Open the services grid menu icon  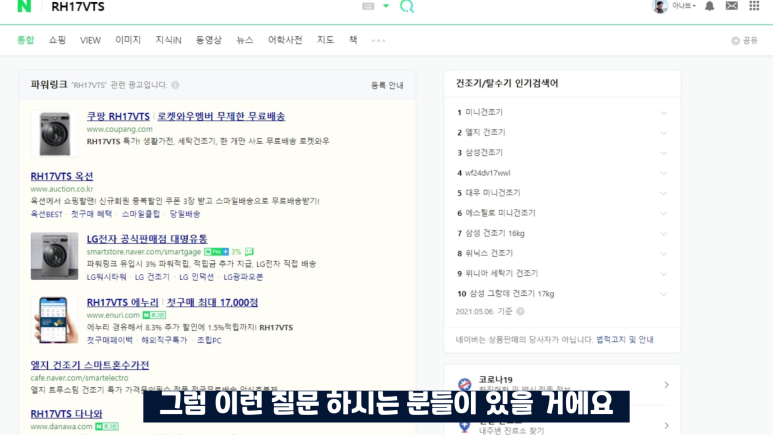(x=754, y=6)
